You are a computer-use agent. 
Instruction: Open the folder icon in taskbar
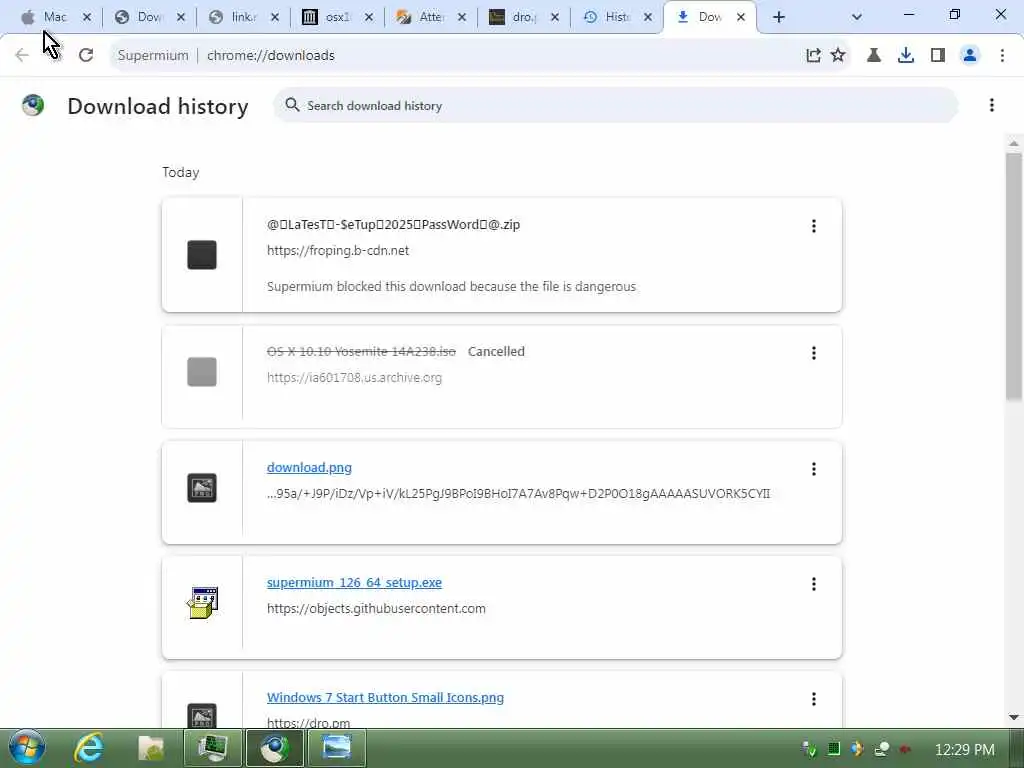(x=151, y=748)
